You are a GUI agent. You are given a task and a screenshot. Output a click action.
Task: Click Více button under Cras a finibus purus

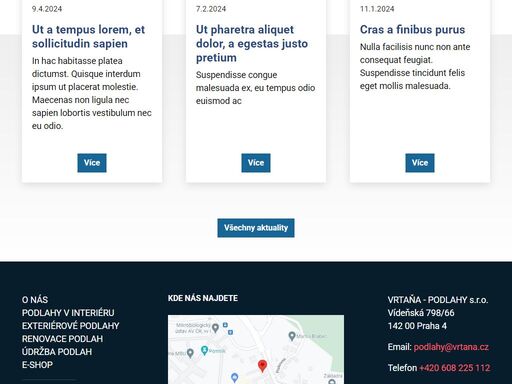[420, 163]
